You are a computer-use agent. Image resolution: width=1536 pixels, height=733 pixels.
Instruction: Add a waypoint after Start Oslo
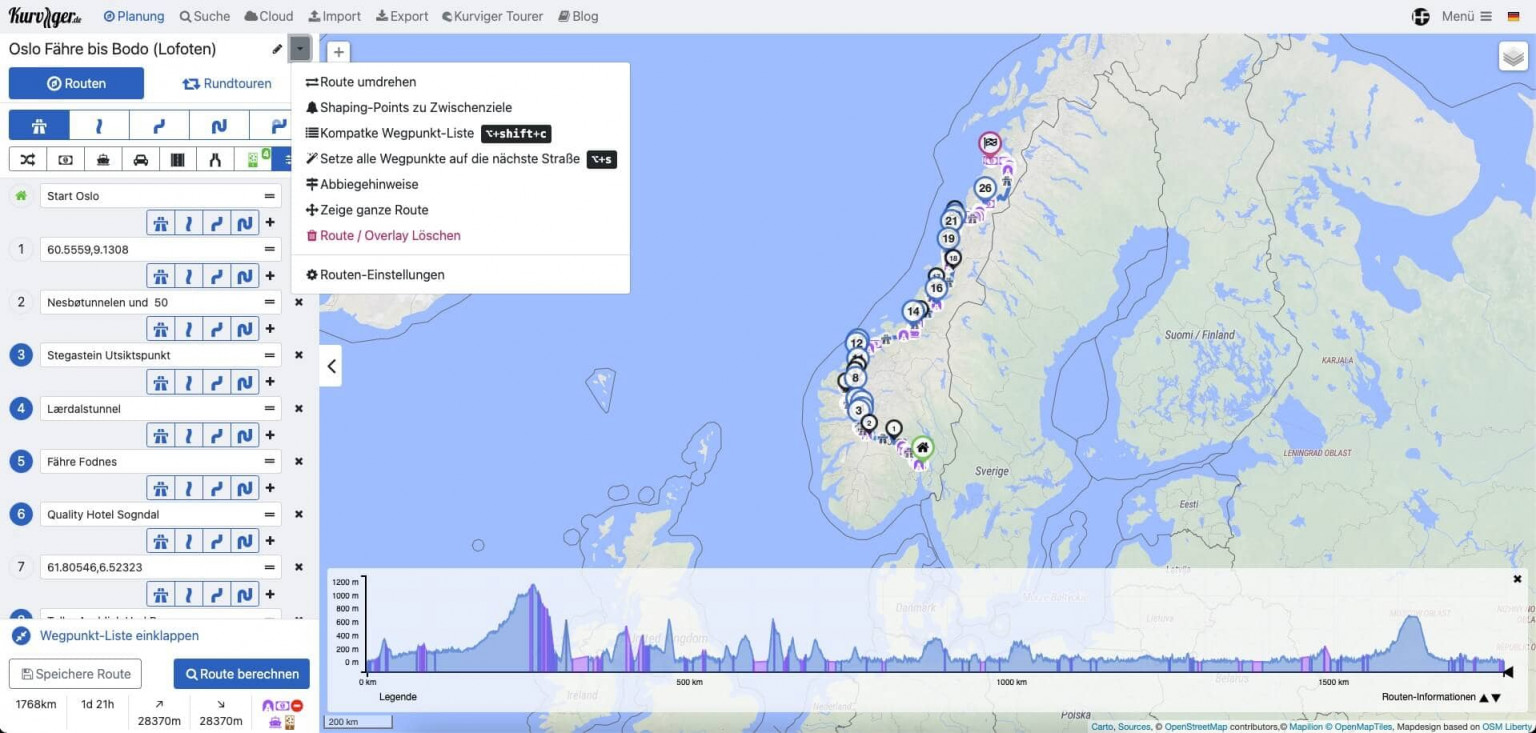270,222
